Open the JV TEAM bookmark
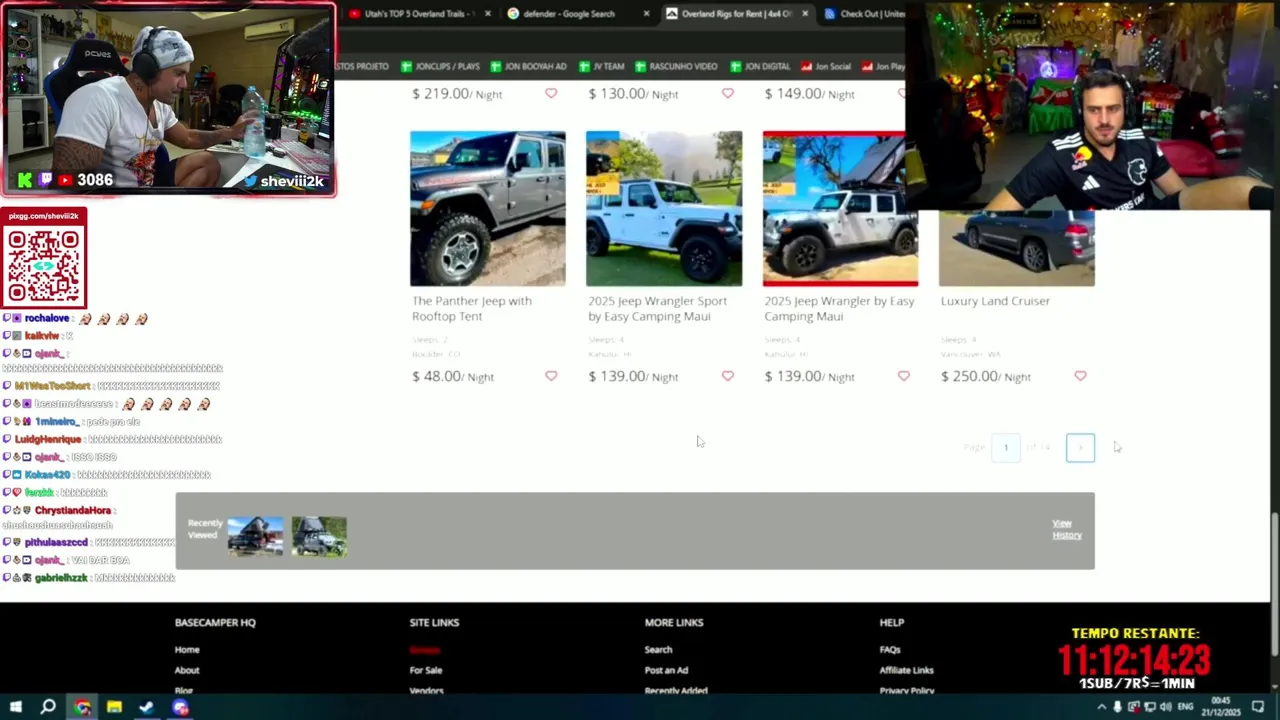Image resolution: width=1280 pixels, height=720 pixels. [601, 66]
